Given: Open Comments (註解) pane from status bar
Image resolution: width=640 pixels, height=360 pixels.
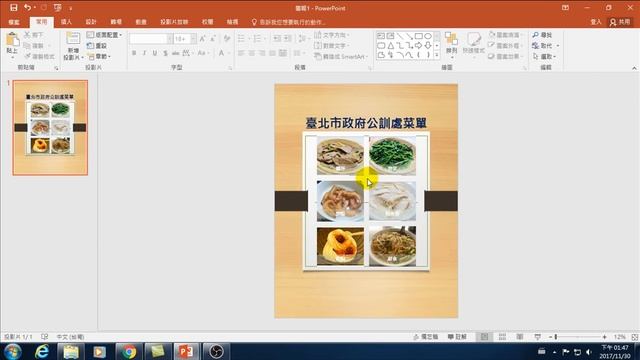Looking at the screenshot, I should click(x=457, y=337).
